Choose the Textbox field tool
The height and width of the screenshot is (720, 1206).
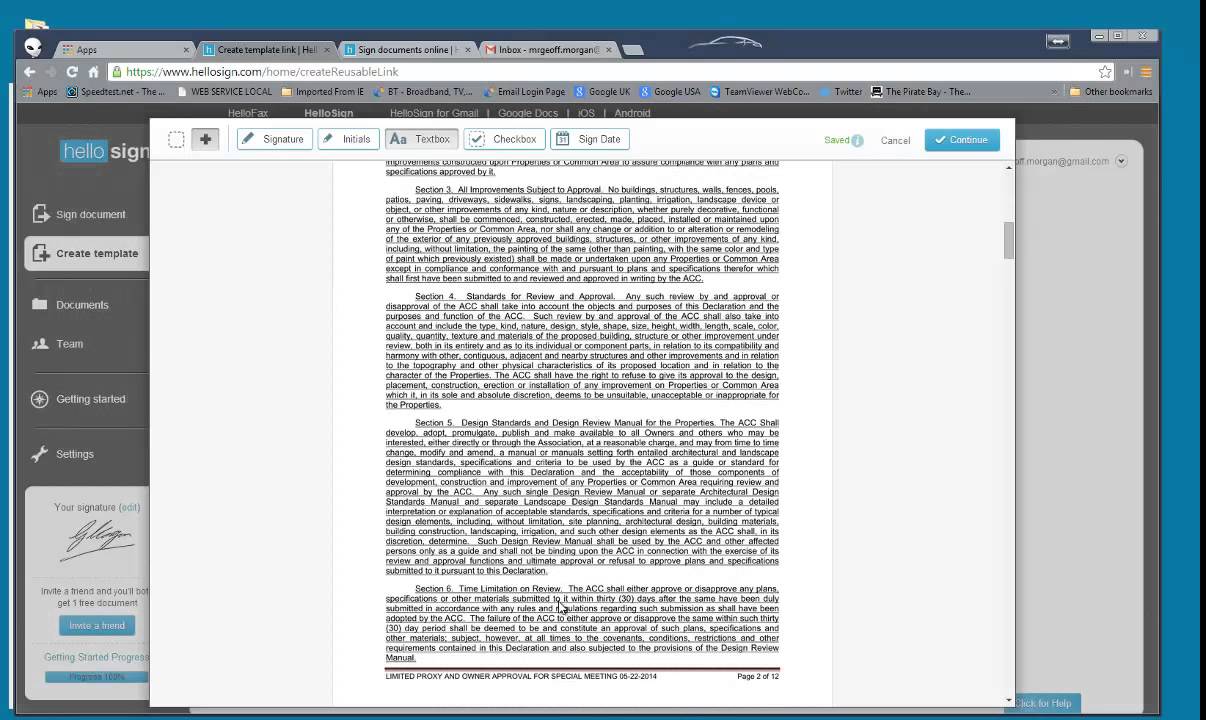[x=421, y=140]
